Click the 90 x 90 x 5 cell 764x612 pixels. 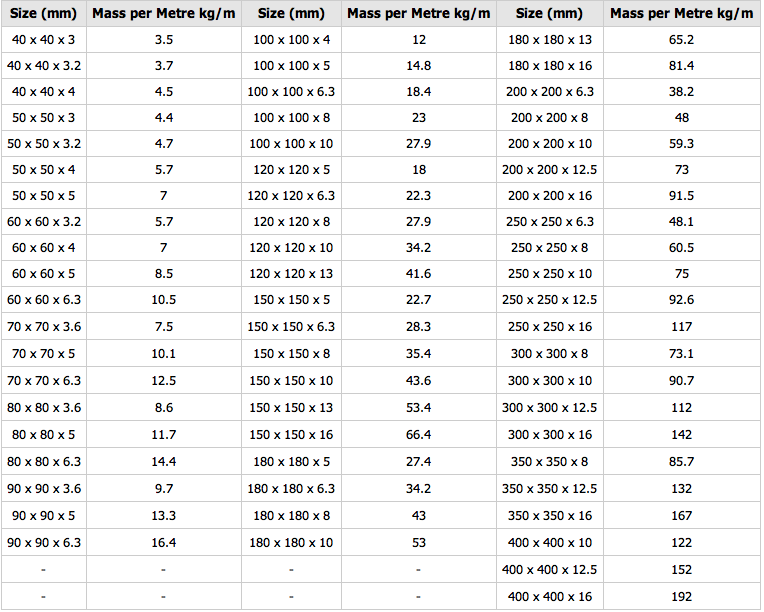pos(43,516)
